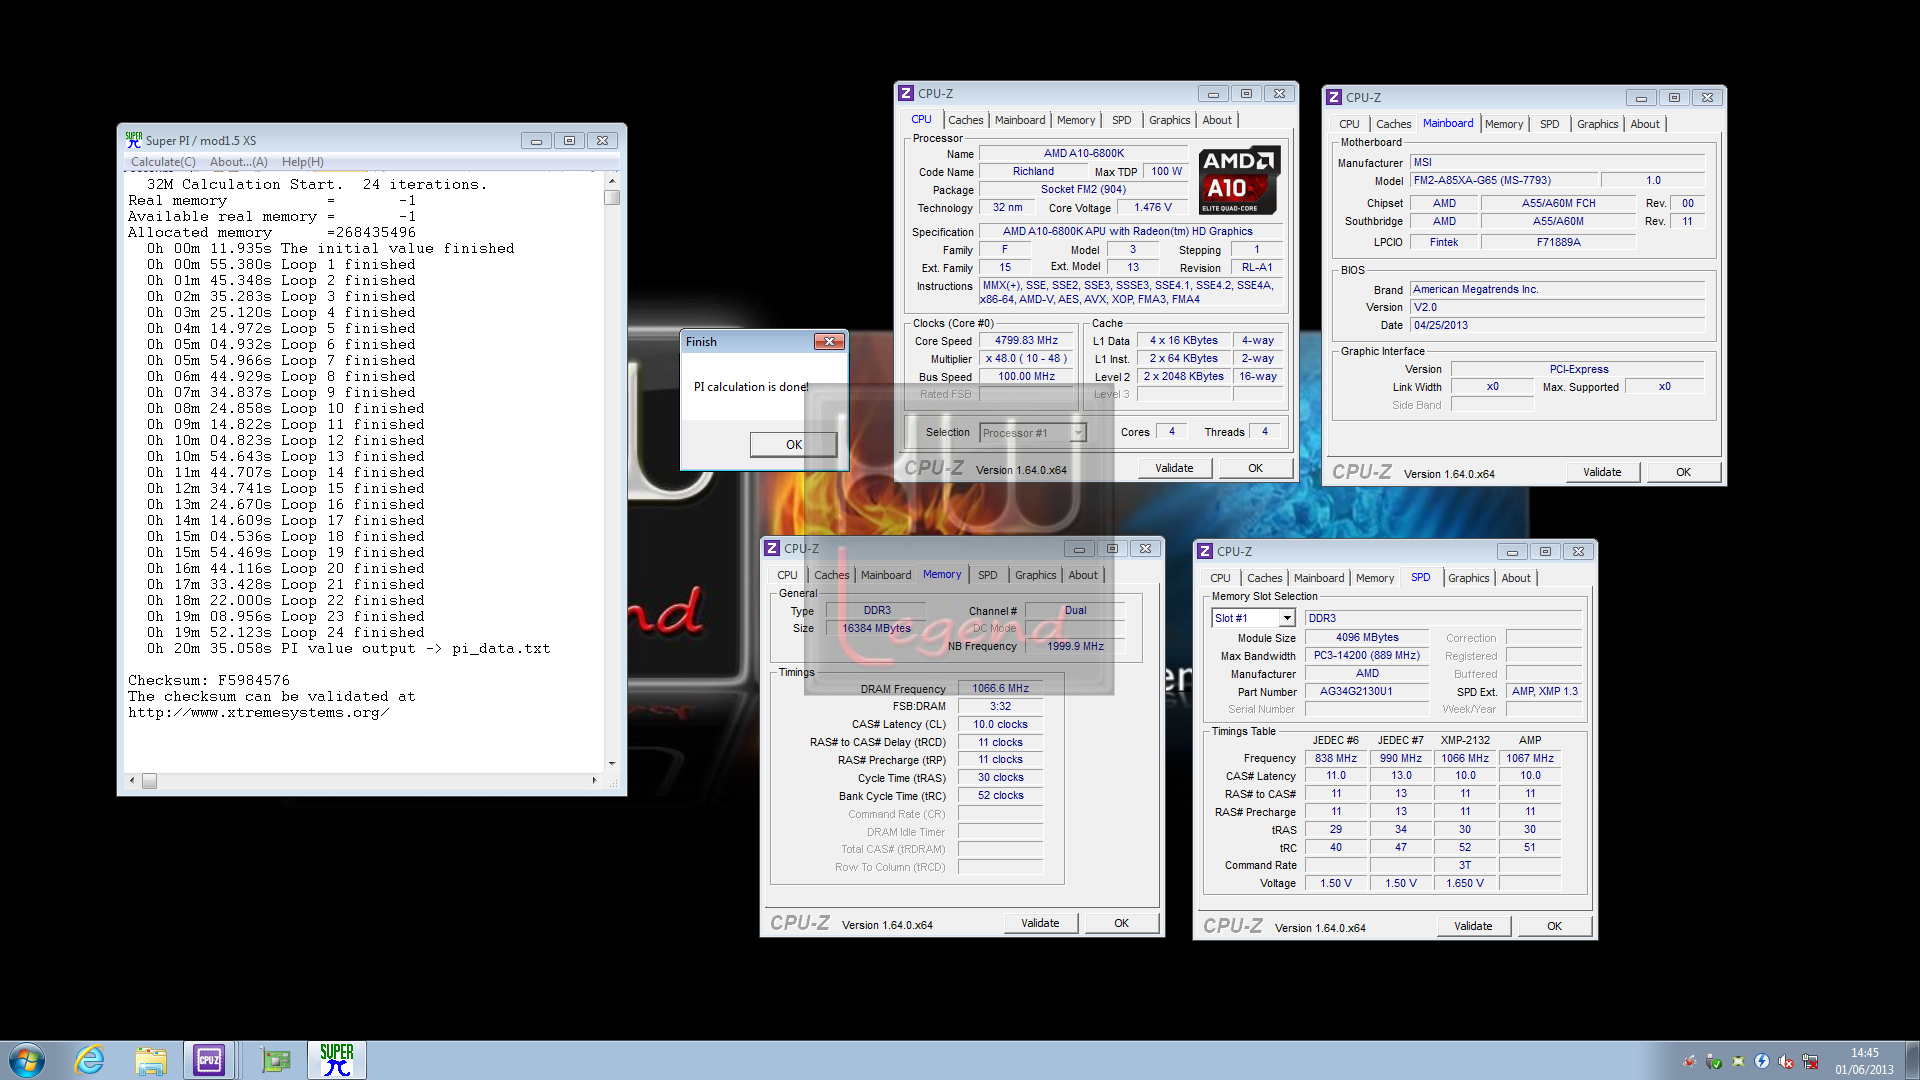This screenshot has width=1920, height=1080.
Task: Switch to CPU-Z purple taskbar icon
Action: pyautogui.click(x=209, y=1060)
